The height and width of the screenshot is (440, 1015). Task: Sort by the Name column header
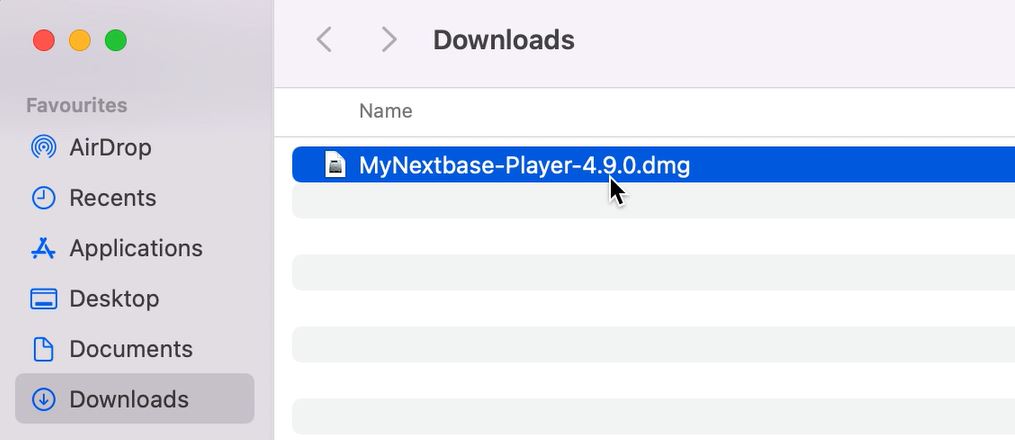click(386, 111)
